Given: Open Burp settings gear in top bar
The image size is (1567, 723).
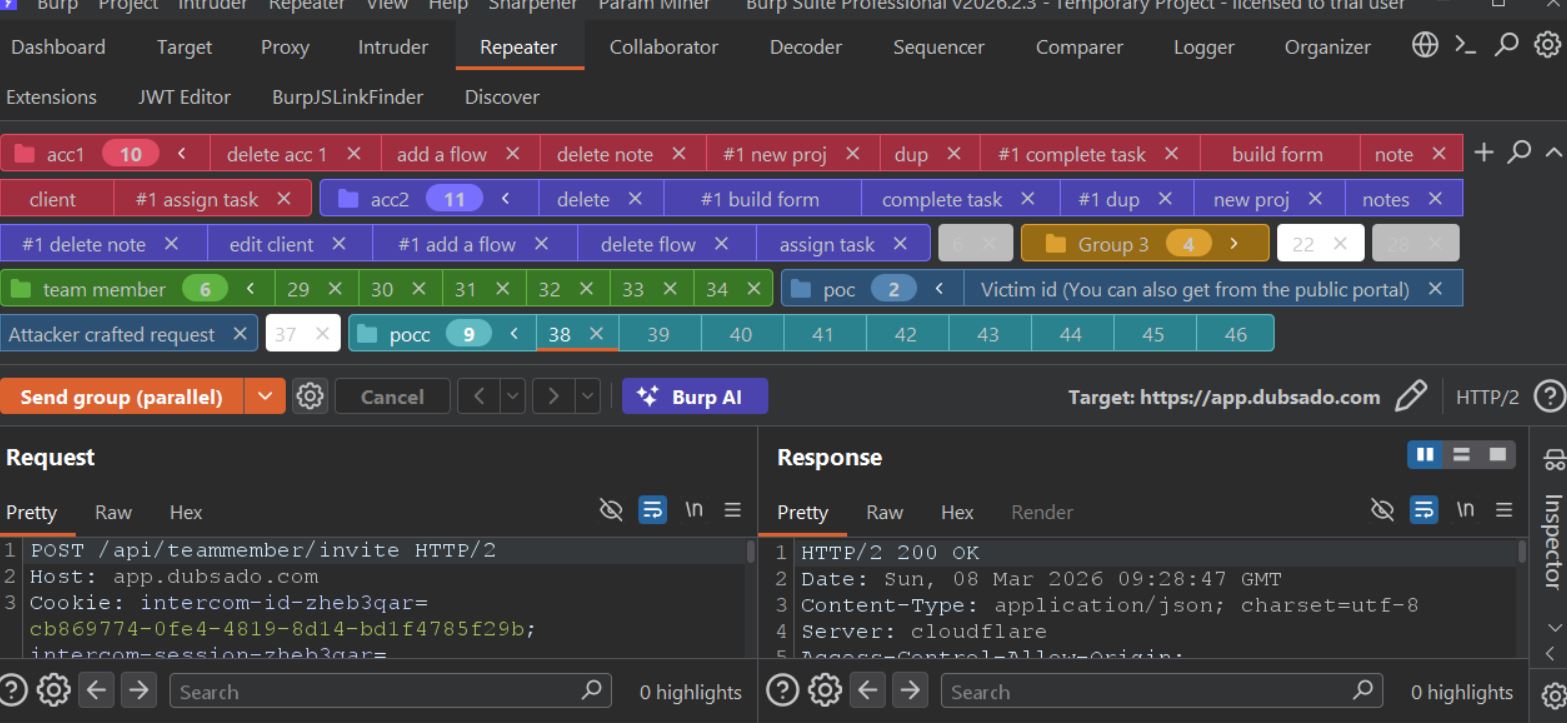Looking at the screenshot, I should [x=1547, y=46].
